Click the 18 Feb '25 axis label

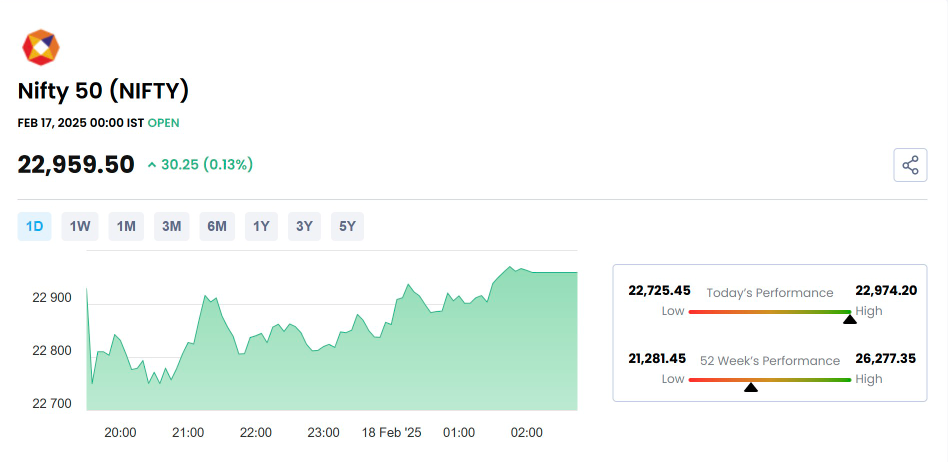click(x=392, y=433)
